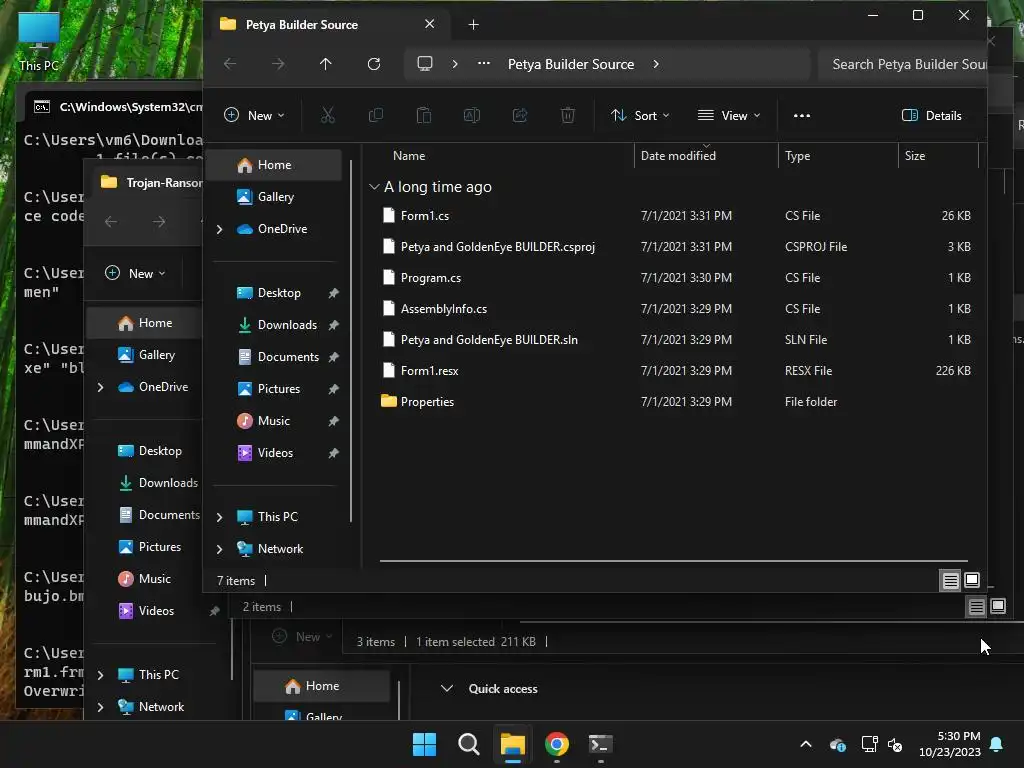Refresh the Petya Builder Source folder
Viewport: 1024px width, 768px height.
374,64
